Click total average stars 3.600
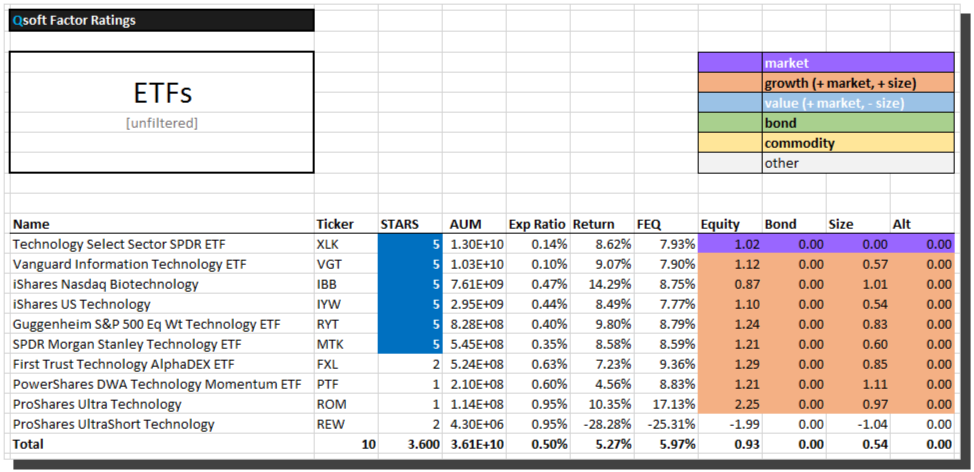974x472 pixels. 410,444
